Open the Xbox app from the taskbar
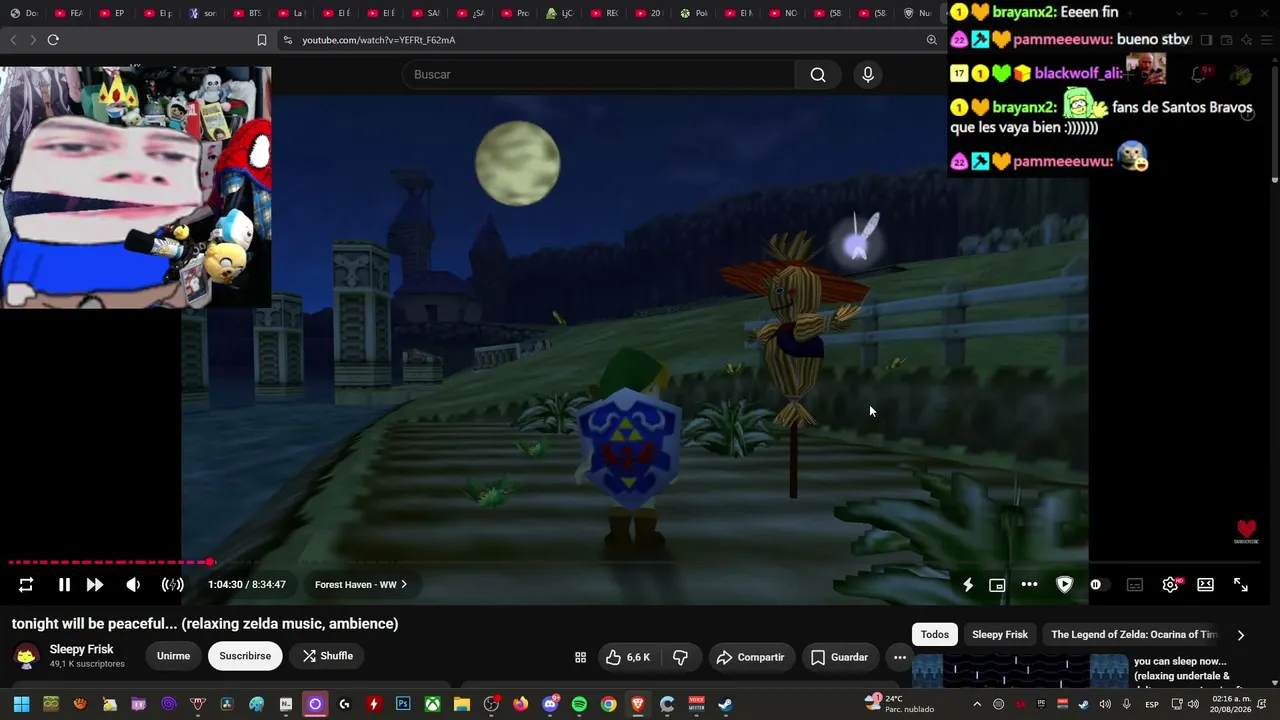Image resolution: width=1280 pixels, height=720 pixels. [432, 704]
